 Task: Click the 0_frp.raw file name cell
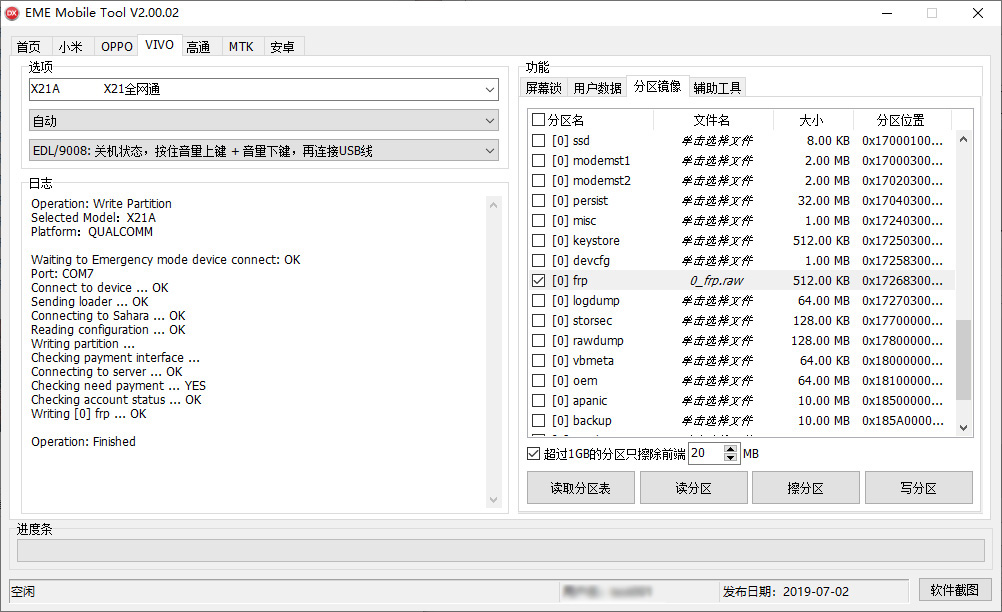point(716,281)
